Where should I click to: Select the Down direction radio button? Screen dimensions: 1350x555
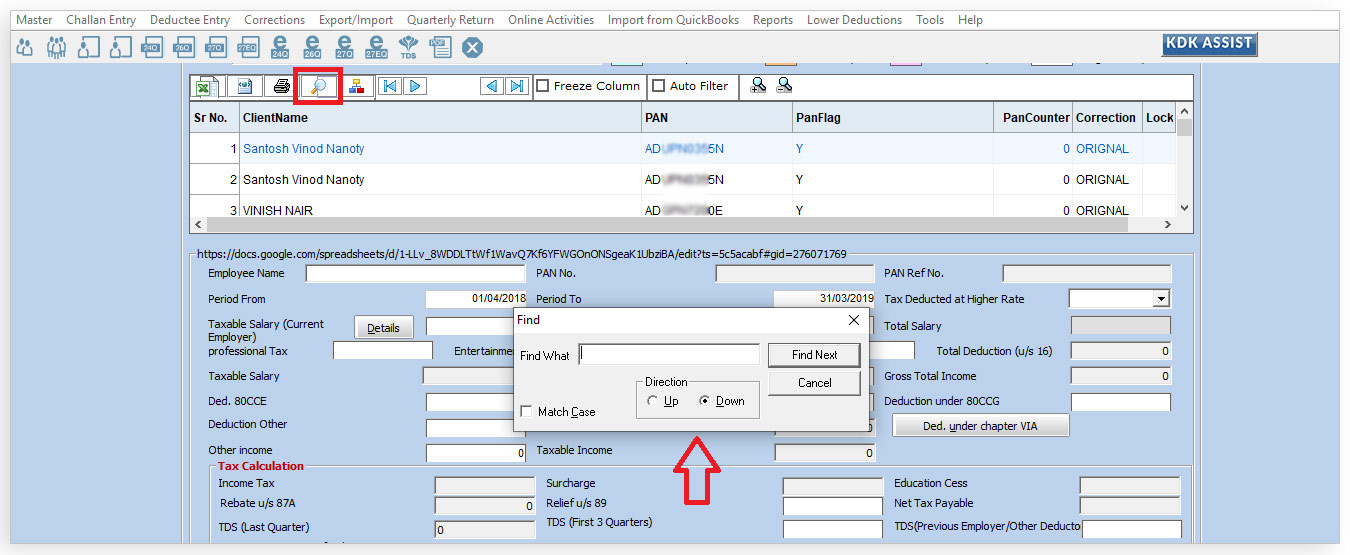[x=705, y=401]
